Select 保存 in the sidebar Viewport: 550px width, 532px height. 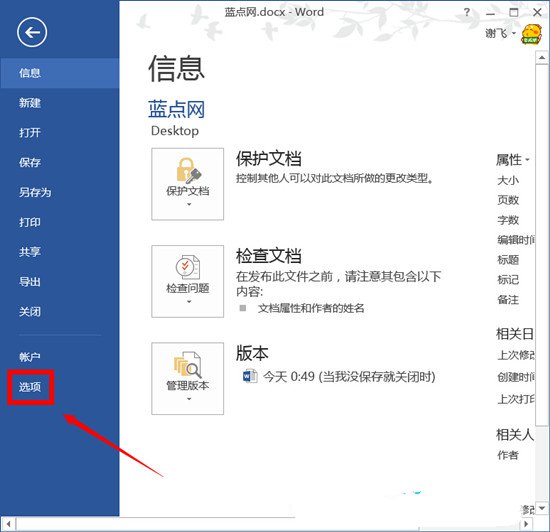(60, 162)
